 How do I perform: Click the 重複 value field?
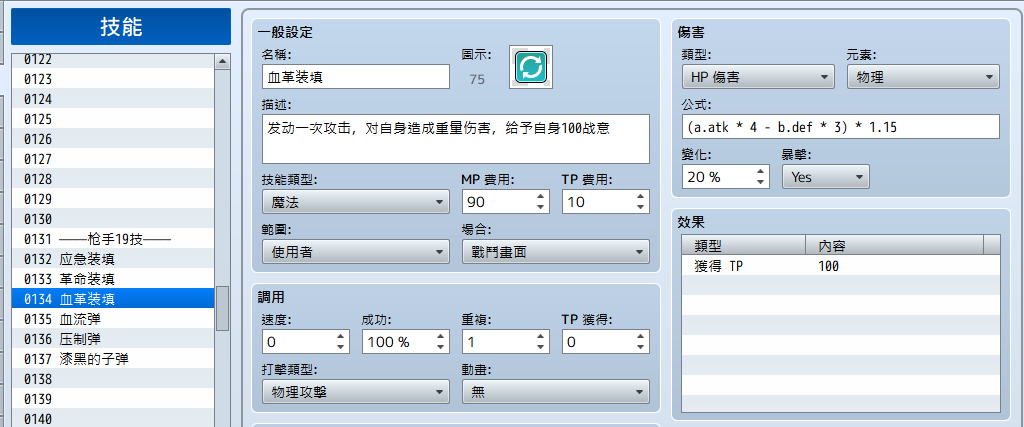[505, 341]
